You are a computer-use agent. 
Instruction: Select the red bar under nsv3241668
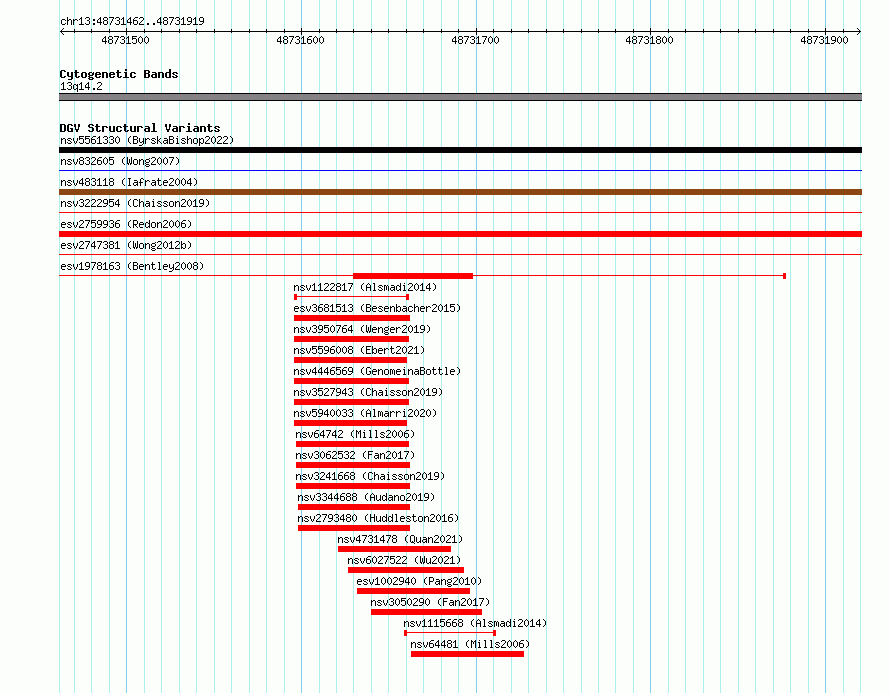[x=352, y=486]
